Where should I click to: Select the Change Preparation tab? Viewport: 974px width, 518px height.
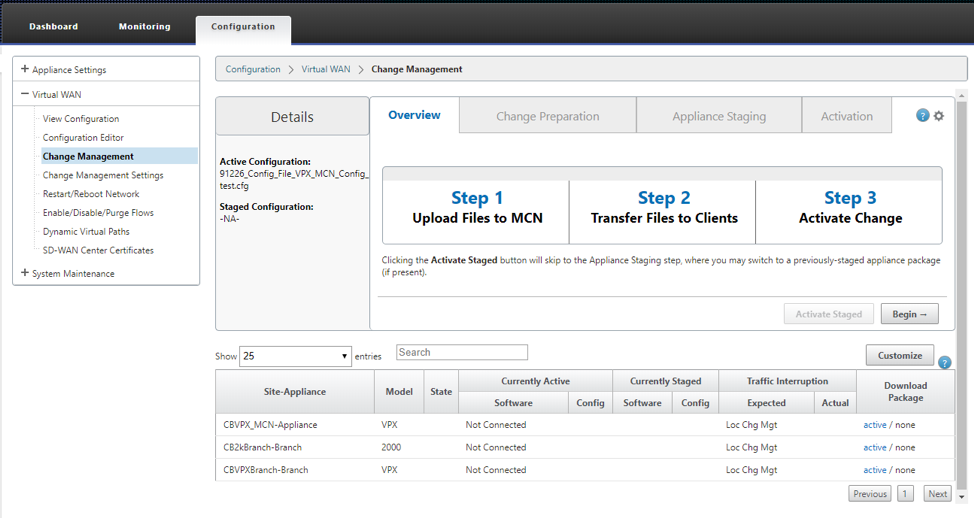point(547,116)
